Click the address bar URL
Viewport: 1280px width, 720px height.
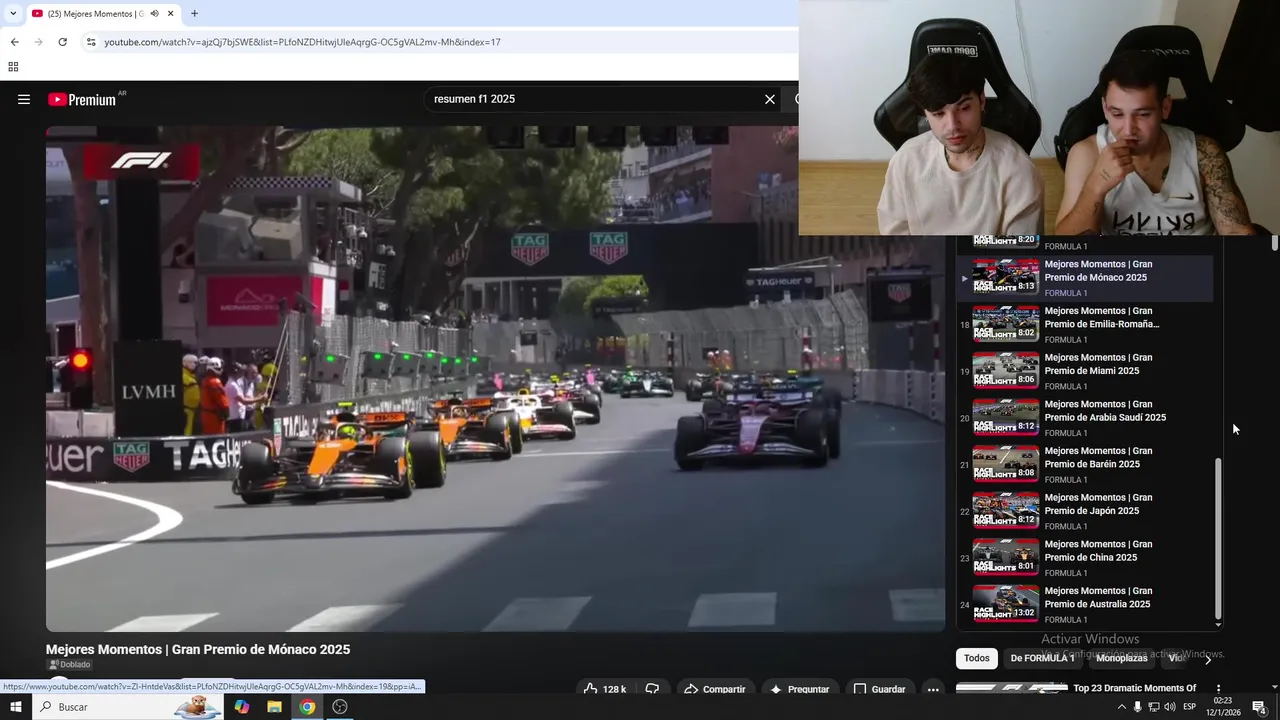(x=302, y=42)
